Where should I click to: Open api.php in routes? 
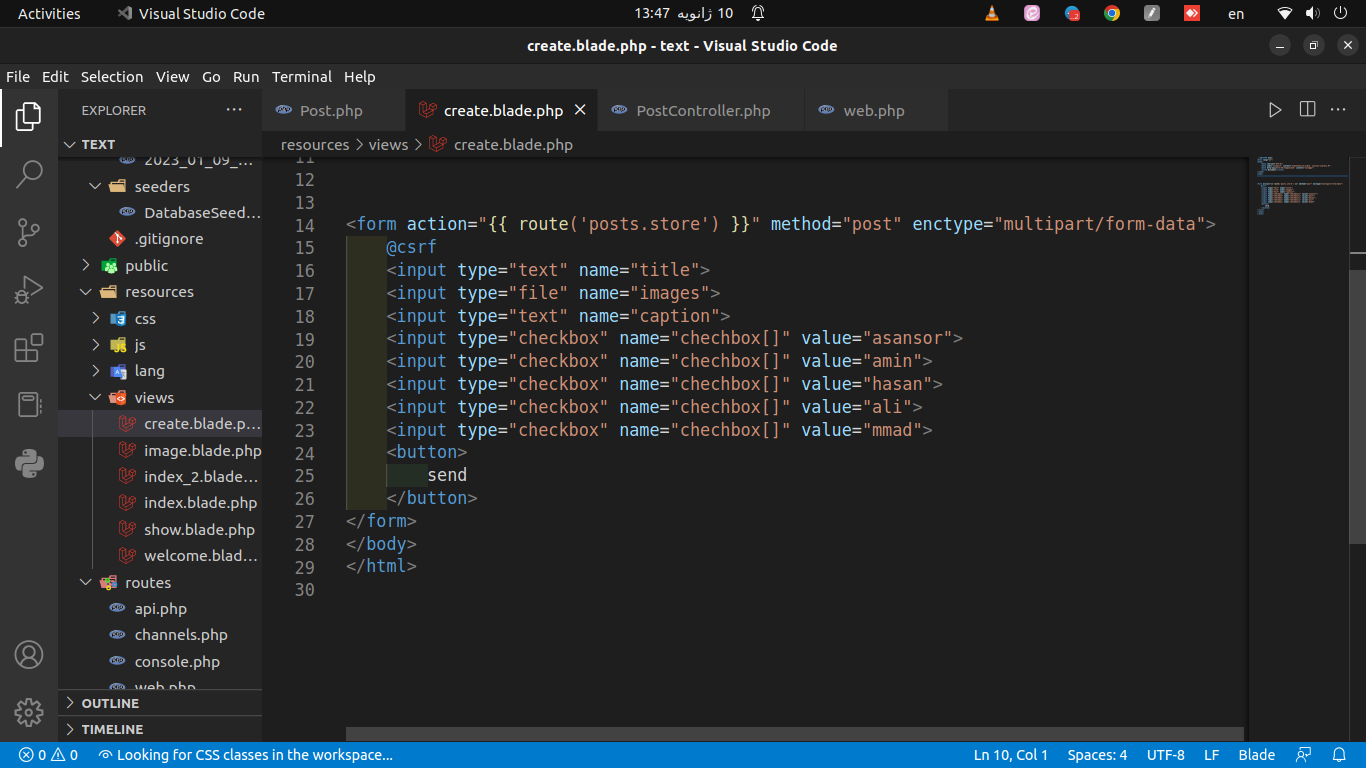pyautogui.click(x=160, y=608)
